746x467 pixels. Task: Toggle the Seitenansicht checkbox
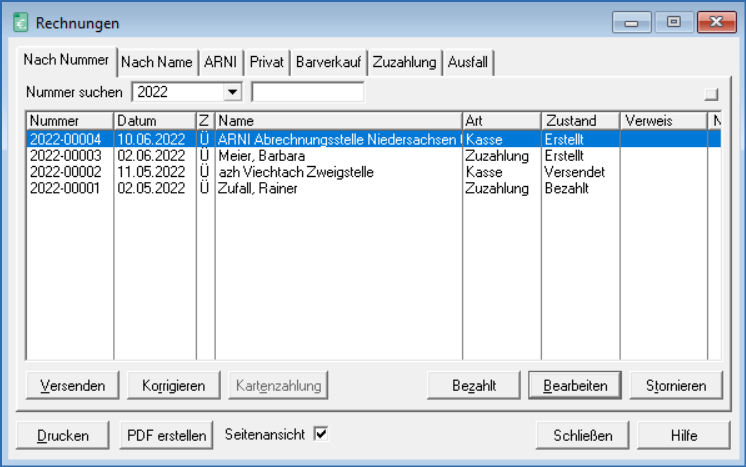321,434
